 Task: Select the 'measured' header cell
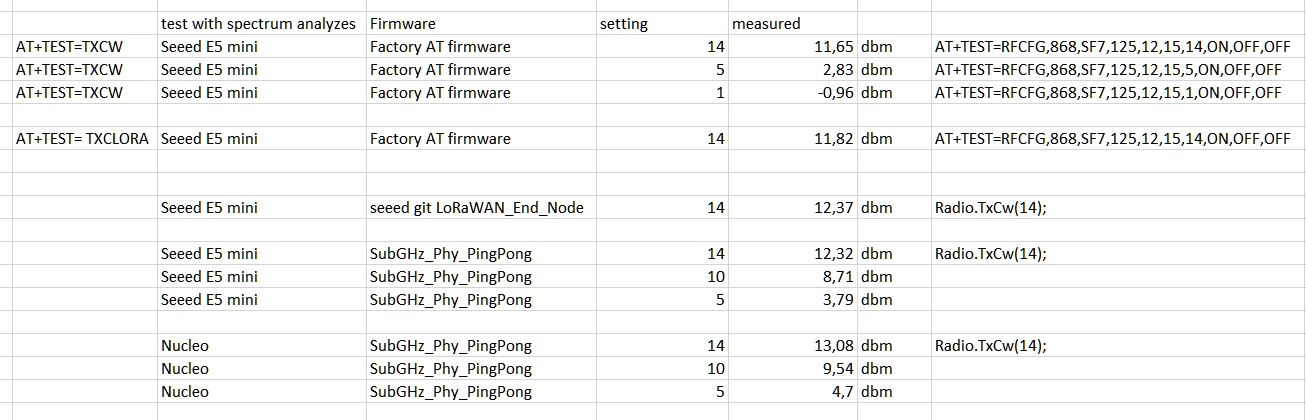[x=793, y=23]
